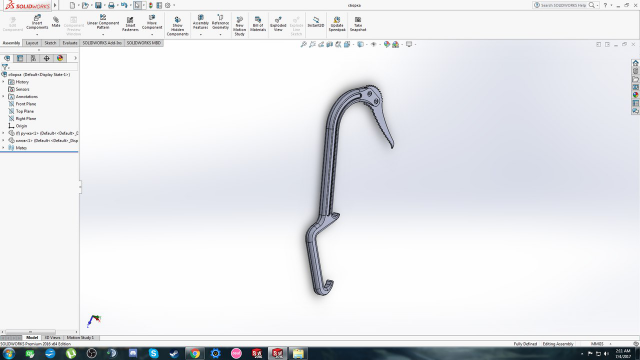Switch to DimXpertManager crosshair tab

47,58
